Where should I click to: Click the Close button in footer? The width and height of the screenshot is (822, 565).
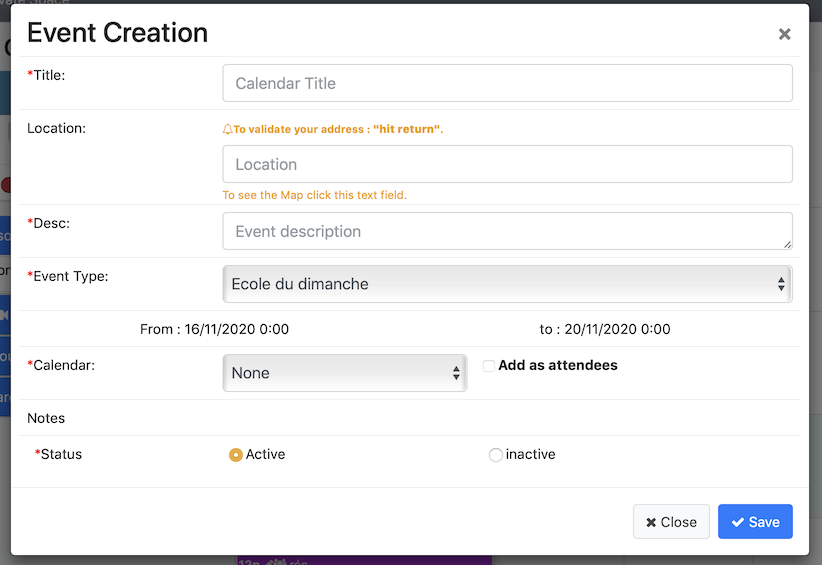[671, 521]
